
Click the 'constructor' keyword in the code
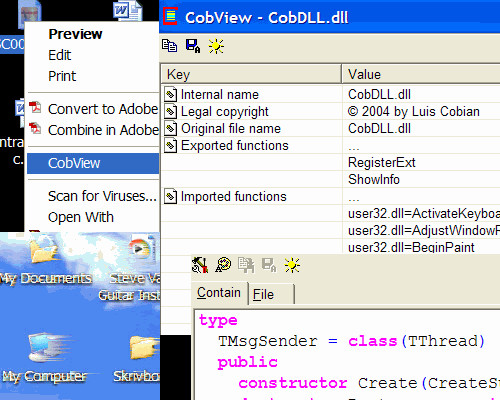pyautogui.click(x=293, y=383)
